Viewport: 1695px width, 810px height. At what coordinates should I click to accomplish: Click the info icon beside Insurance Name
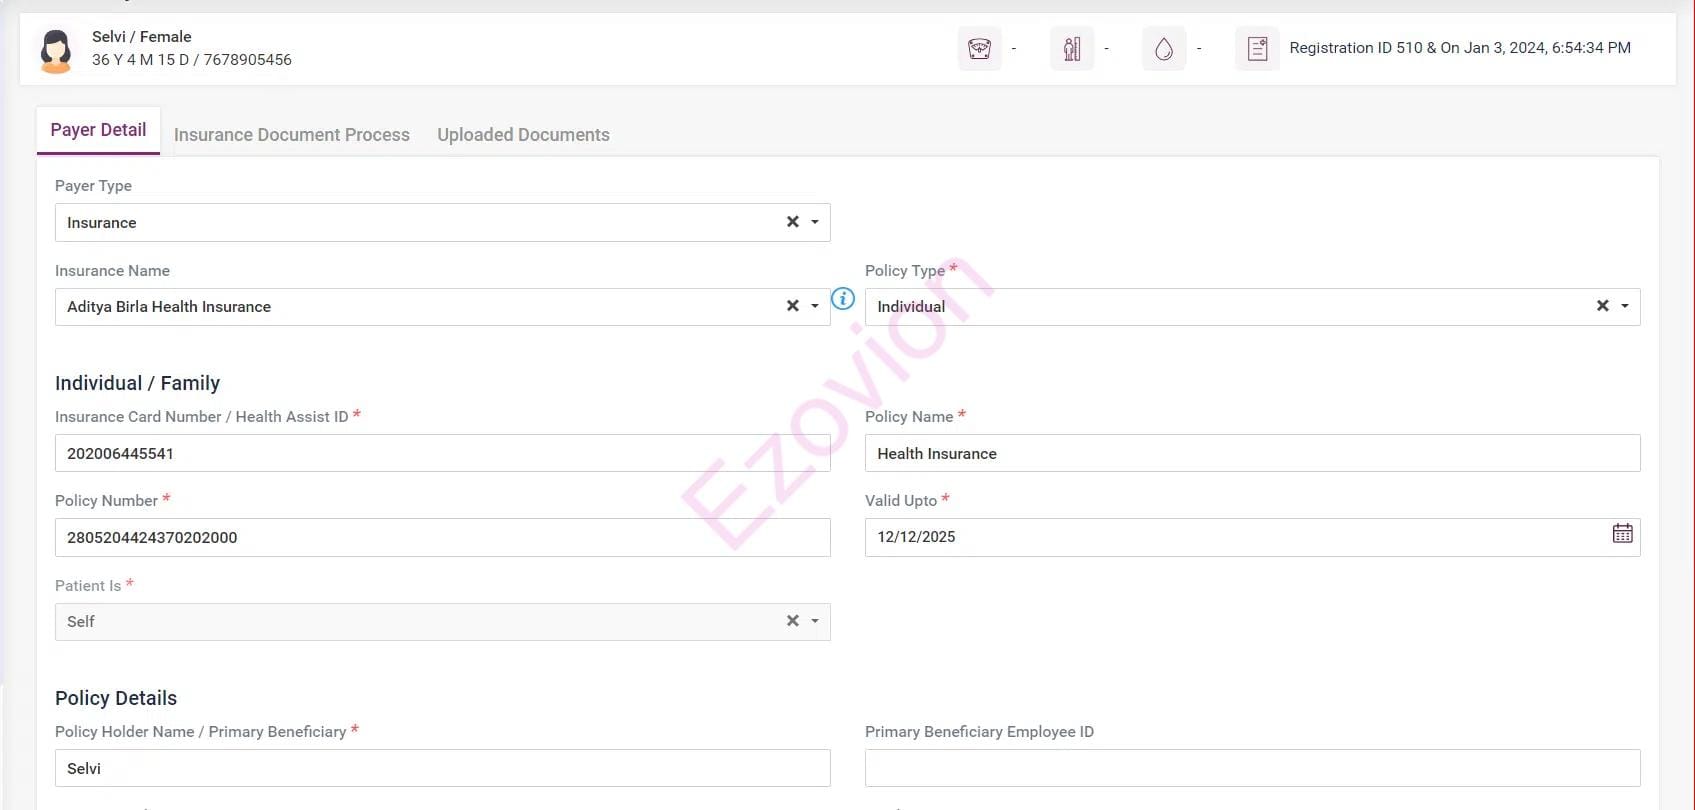pyautogui.click(x=843, y=299)
